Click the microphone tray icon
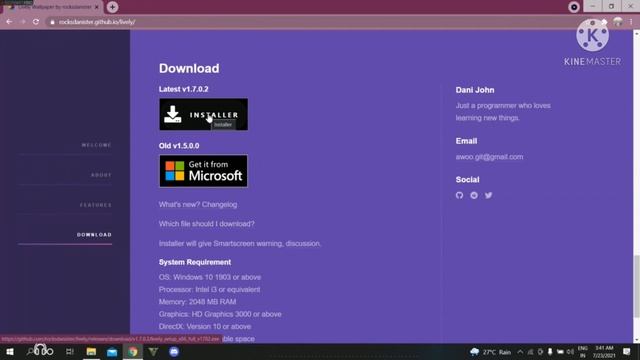 point(550,352)
